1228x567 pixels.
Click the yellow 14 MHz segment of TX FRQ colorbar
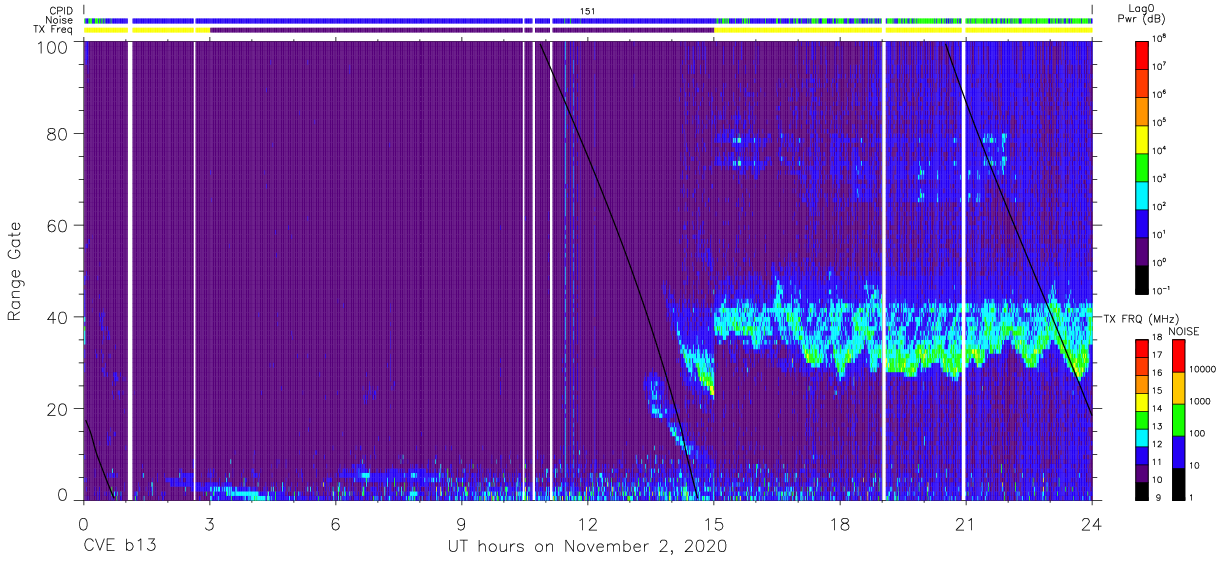click(x=1141, y=402)
